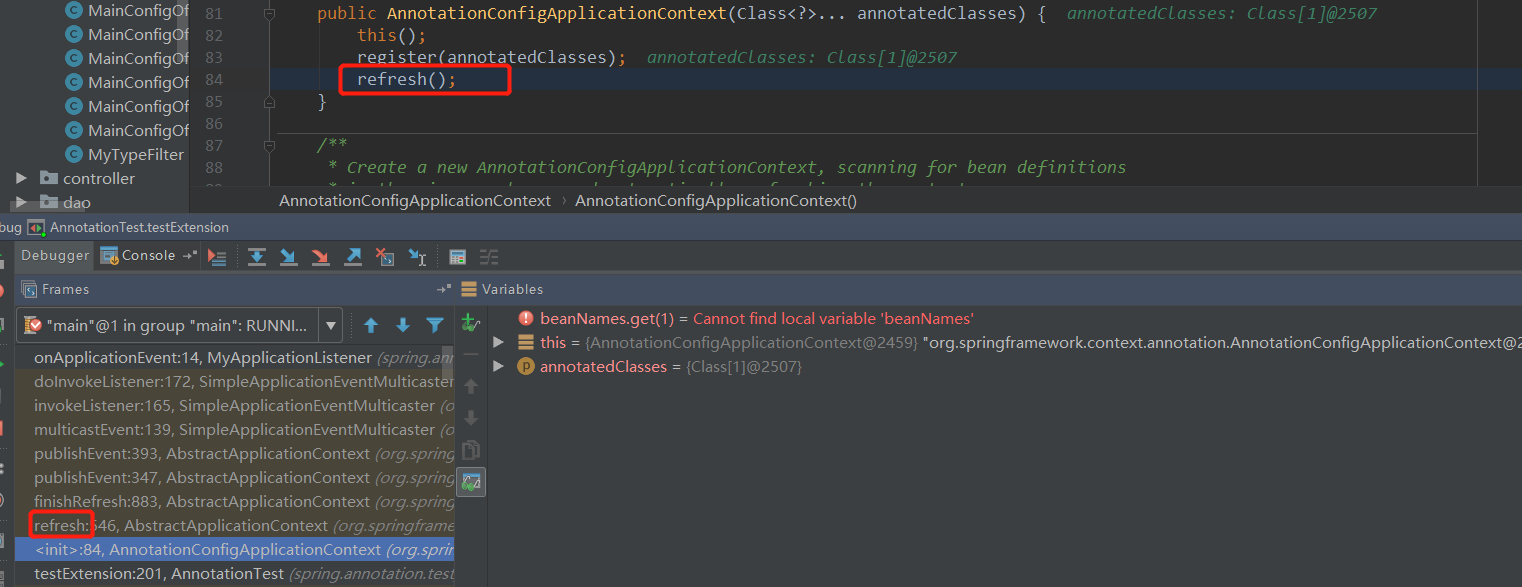
Task: Select the <init>:84 AnnotationConfigApplicationContext frame
Action: point(235,549)
